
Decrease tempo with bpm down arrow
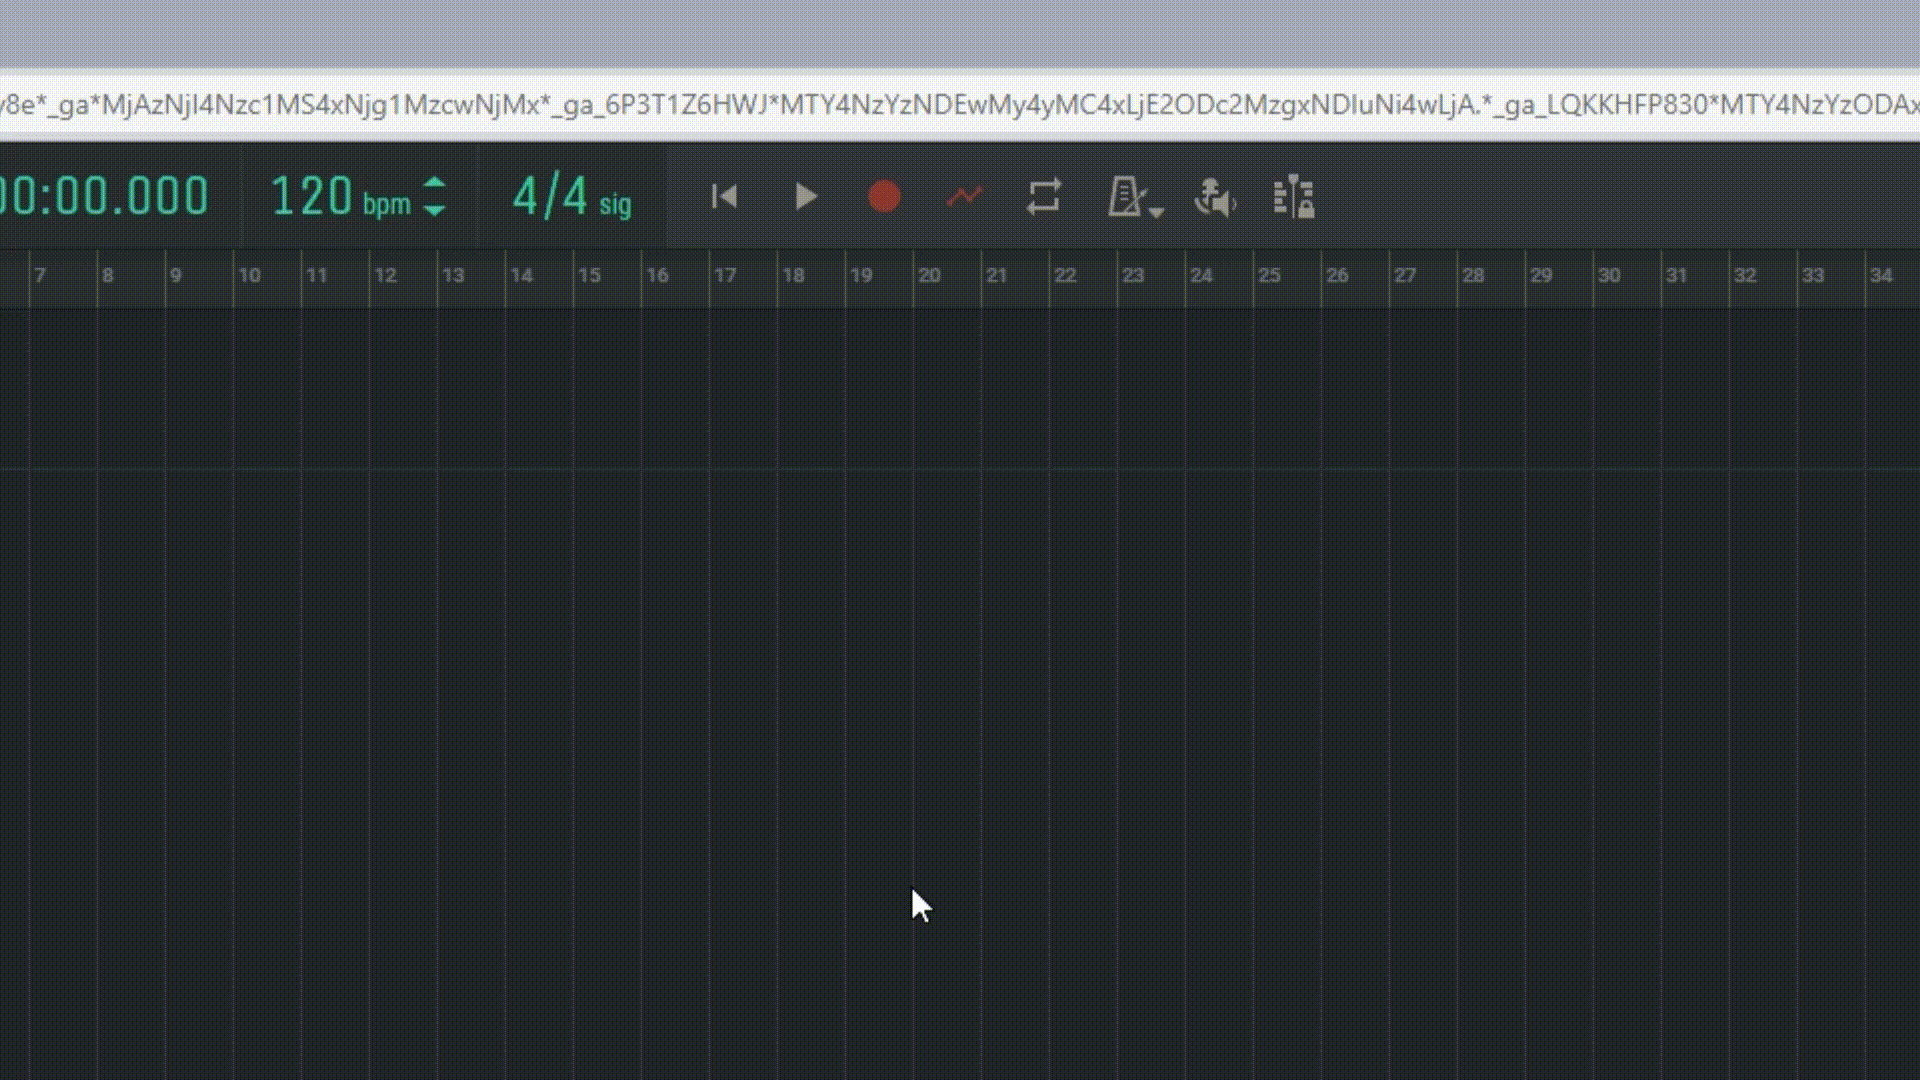(x=434, y=211)
